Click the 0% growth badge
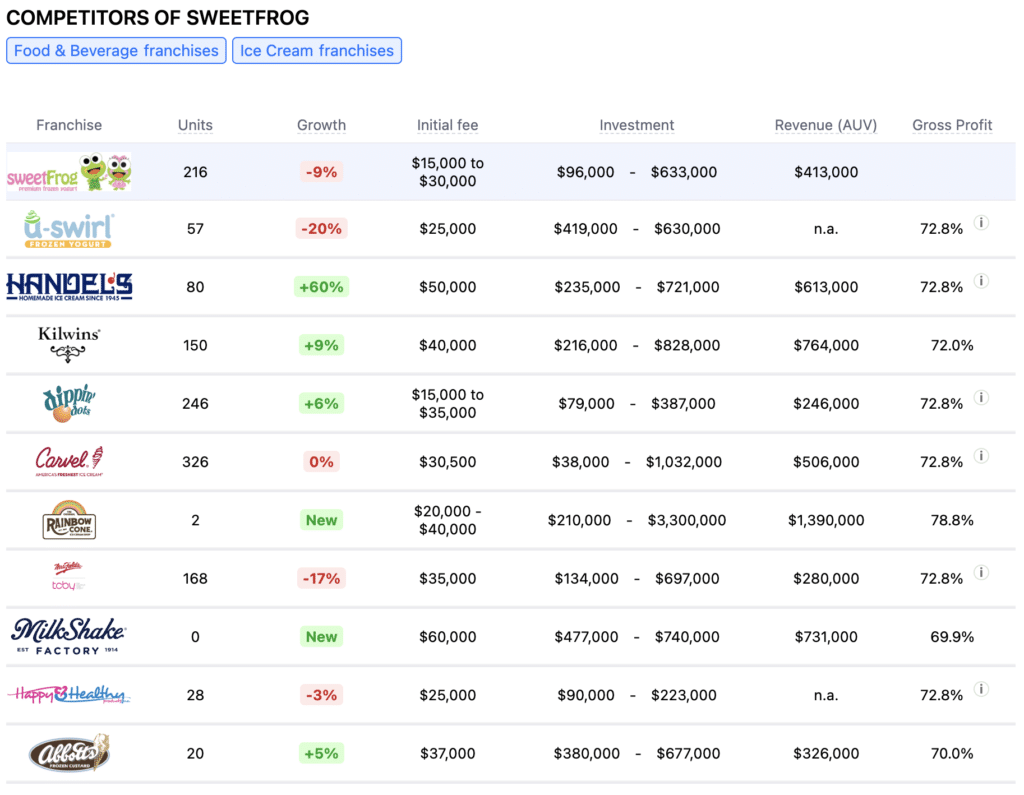Viewport: 1024px width, 795px height. click(321, 462)
